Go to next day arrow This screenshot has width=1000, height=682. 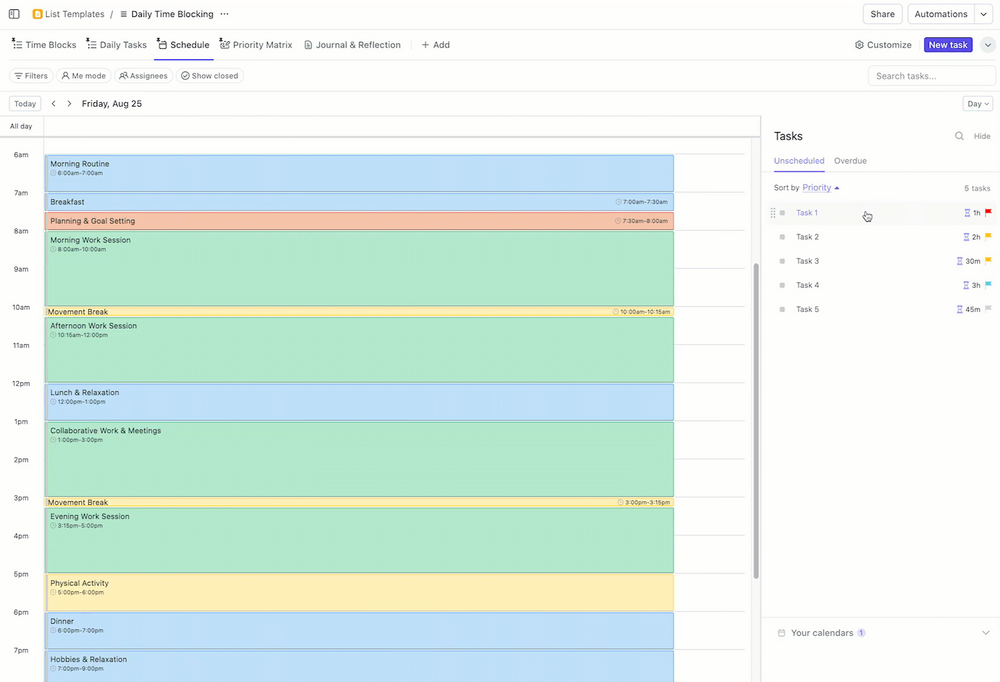(x=69, y=104)
